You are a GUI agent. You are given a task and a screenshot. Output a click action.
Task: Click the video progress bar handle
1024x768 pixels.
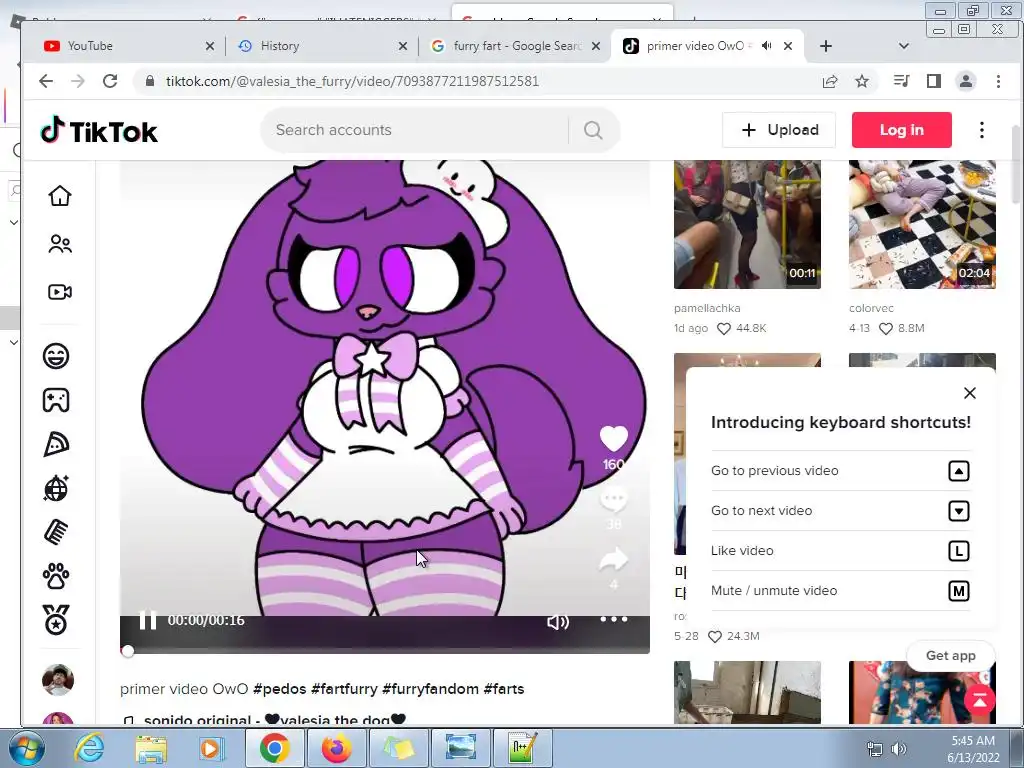[x=127, y=650]
